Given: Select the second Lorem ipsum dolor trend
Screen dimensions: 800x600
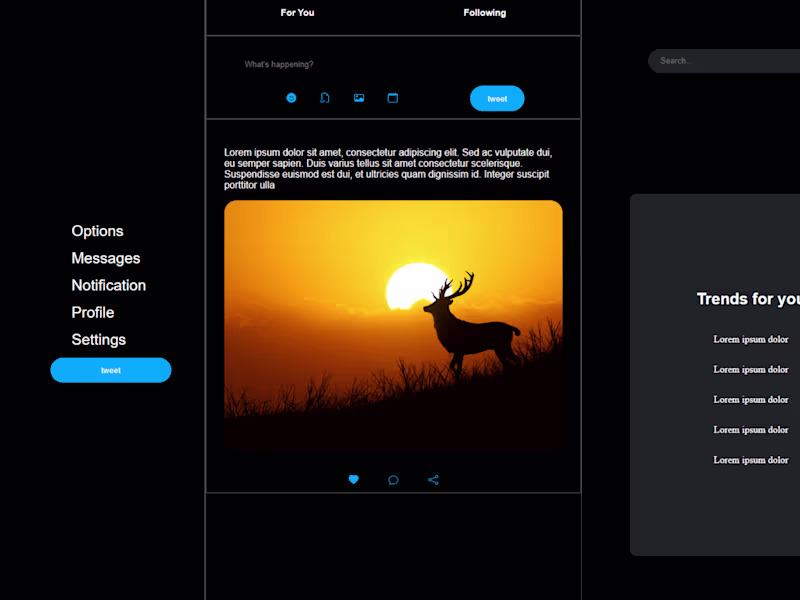Looking at the screenshot, I should 751,369.
